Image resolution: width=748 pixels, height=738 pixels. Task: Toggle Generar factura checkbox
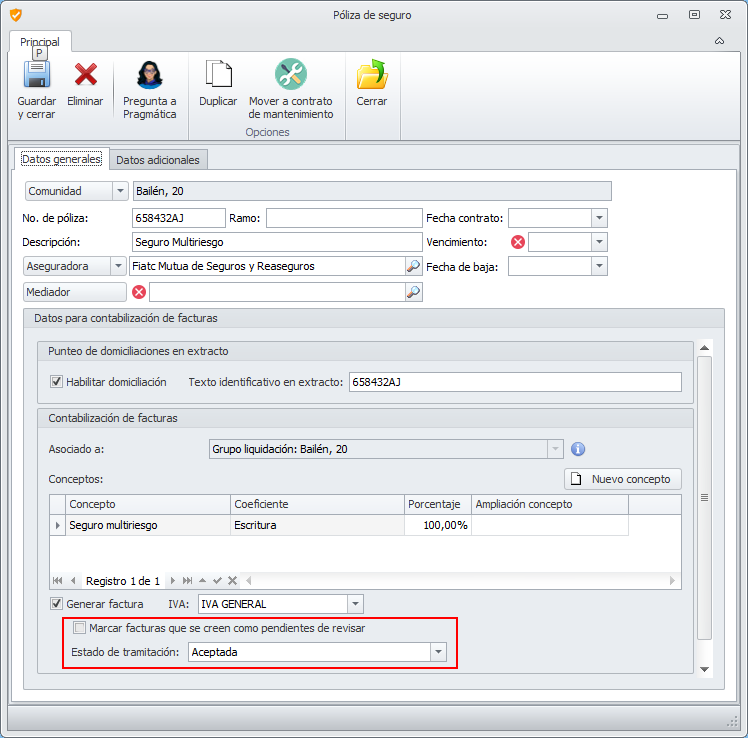(x=56, y=604)
